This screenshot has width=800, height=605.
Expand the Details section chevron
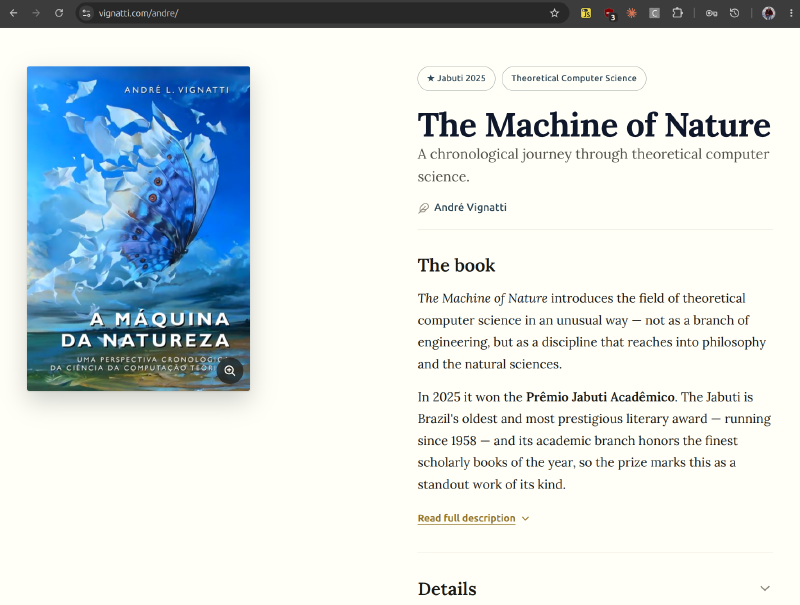(765, 588)
